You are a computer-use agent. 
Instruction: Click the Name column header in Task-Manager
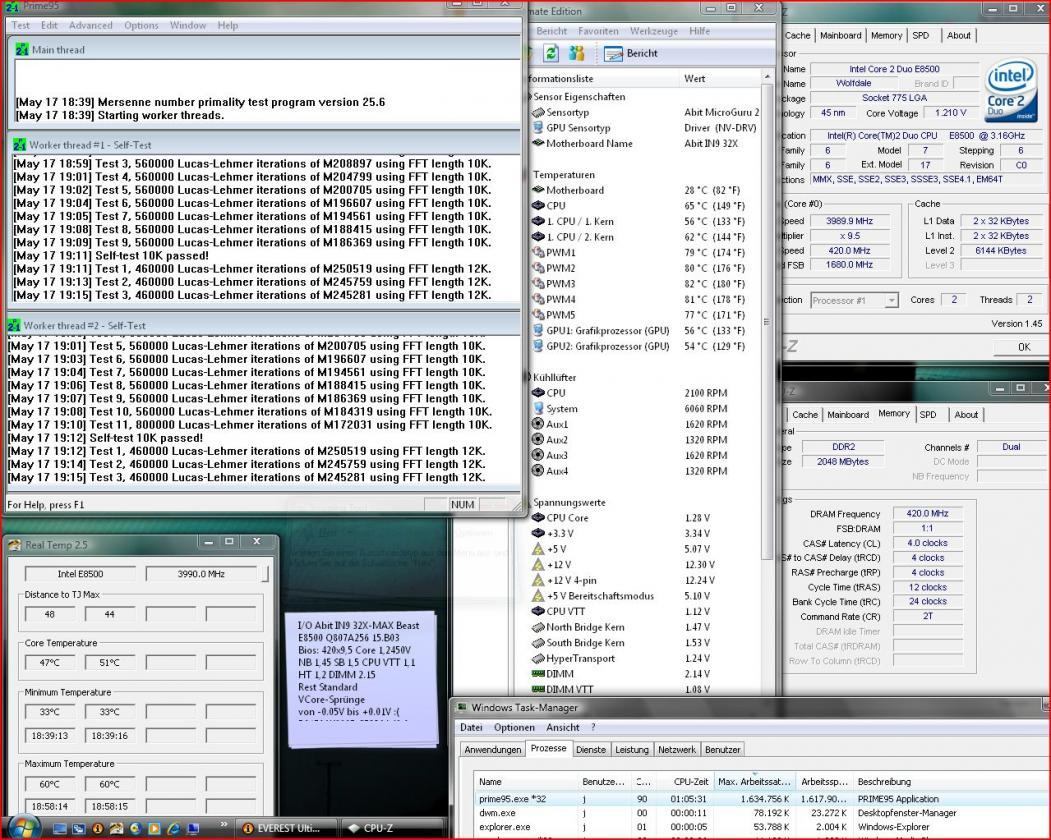pos(526,782)
